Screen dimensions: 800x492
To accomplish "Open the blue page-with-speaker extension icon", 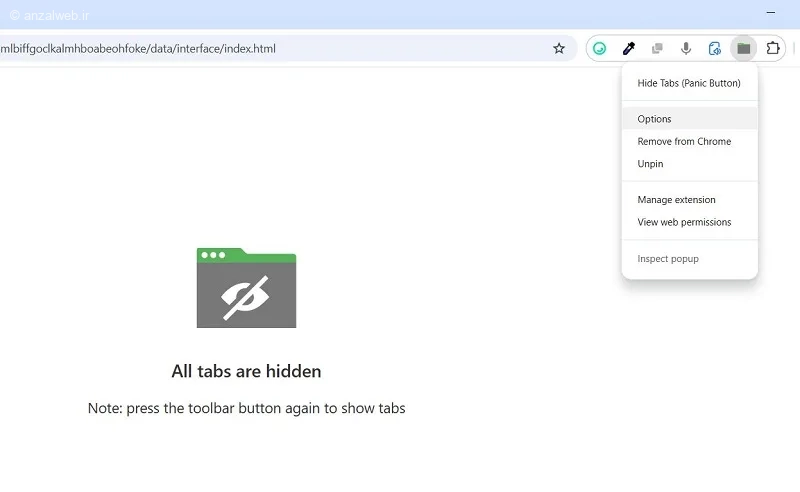I will coord(715,48).
